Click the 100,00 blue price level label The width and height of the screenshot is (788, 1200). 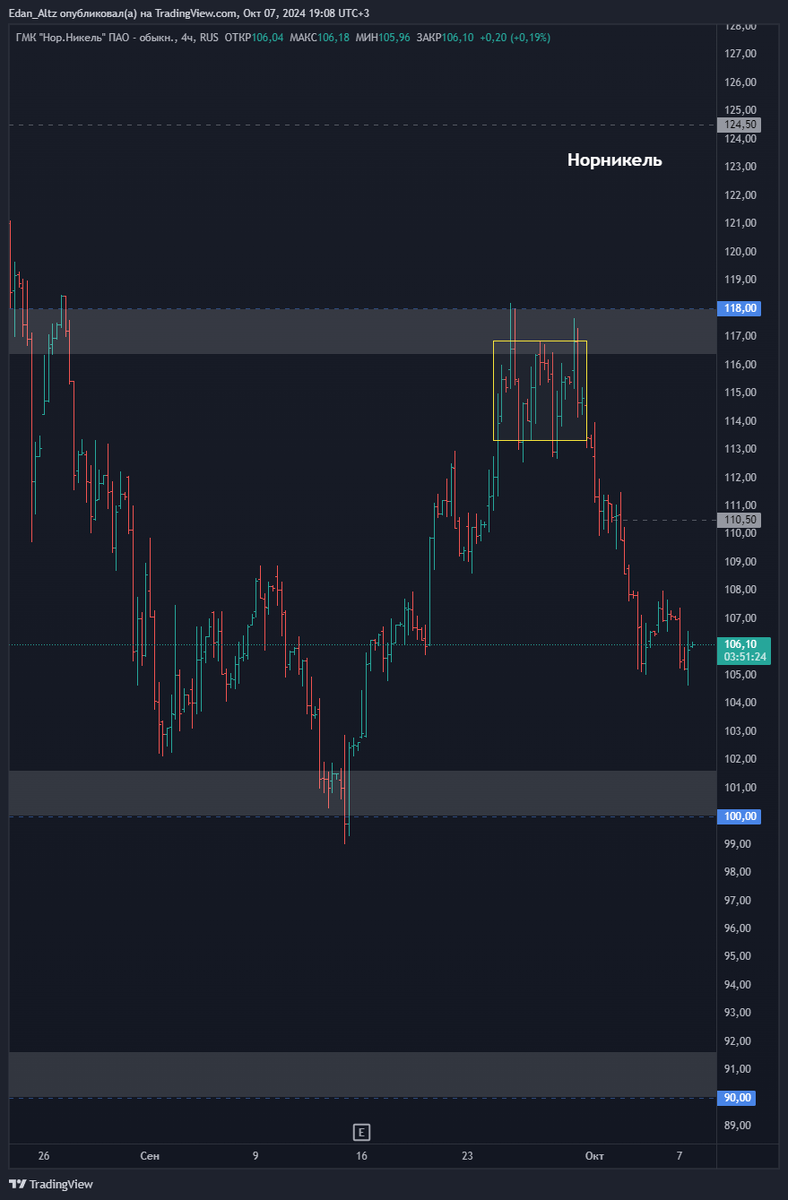pyautogui.click(x=739, y=816)
